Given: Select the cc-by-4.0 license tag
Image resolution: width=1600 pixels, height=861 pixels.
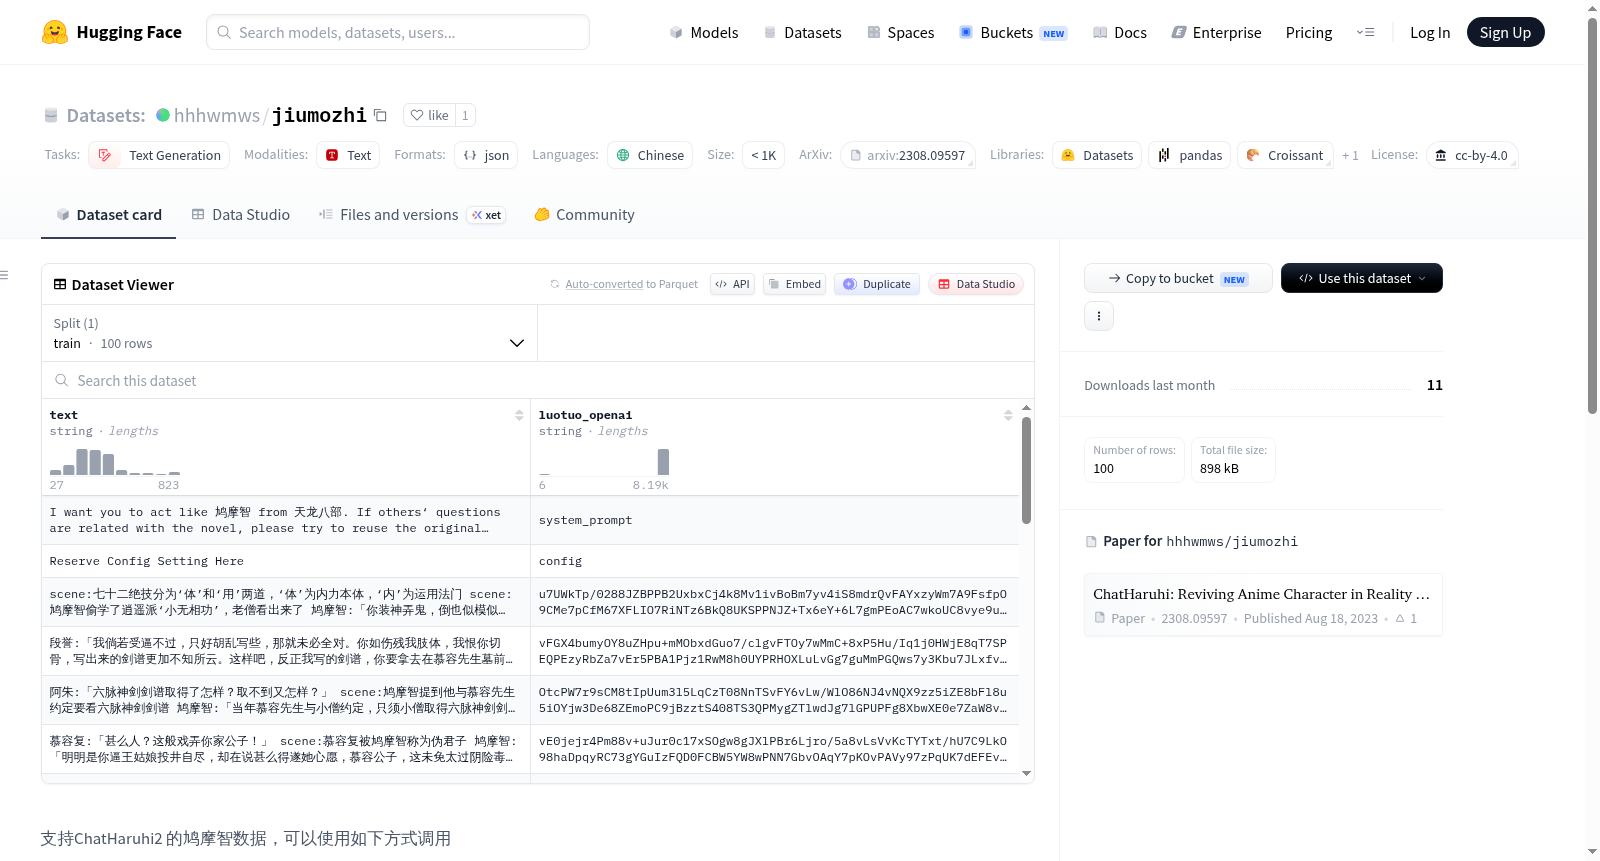Looking at the screenshot, I should click(1472, 155).
